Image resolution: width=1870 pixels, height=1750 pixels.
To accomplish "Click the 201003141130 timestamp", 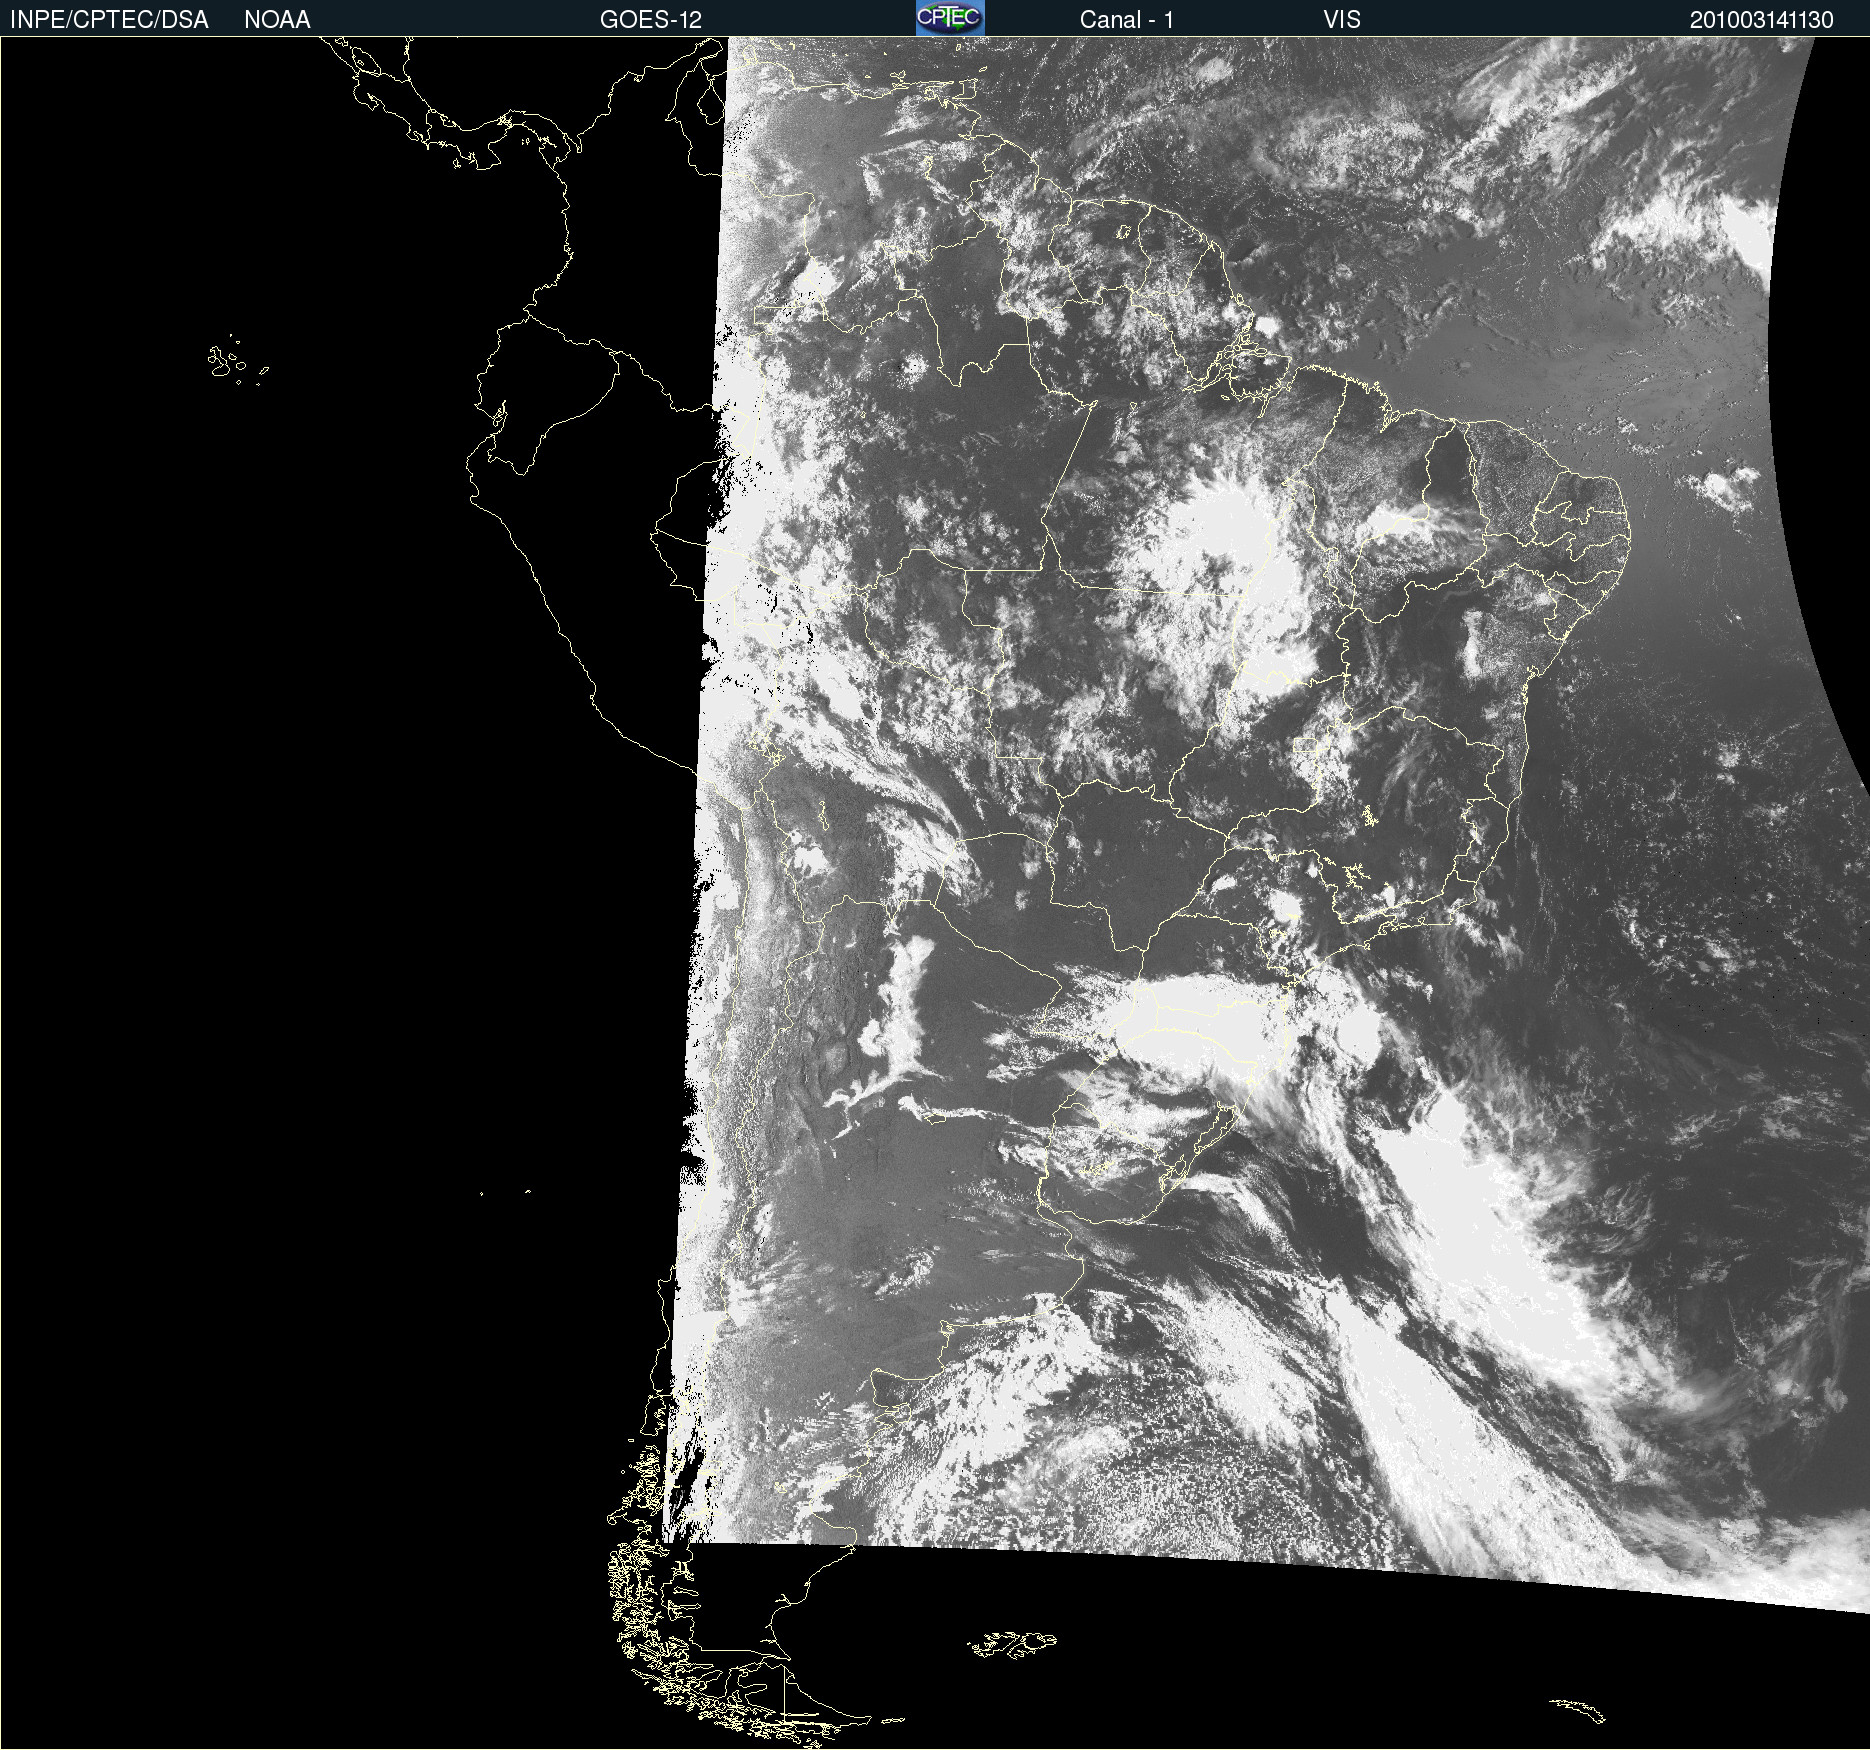I will 1762,20.
